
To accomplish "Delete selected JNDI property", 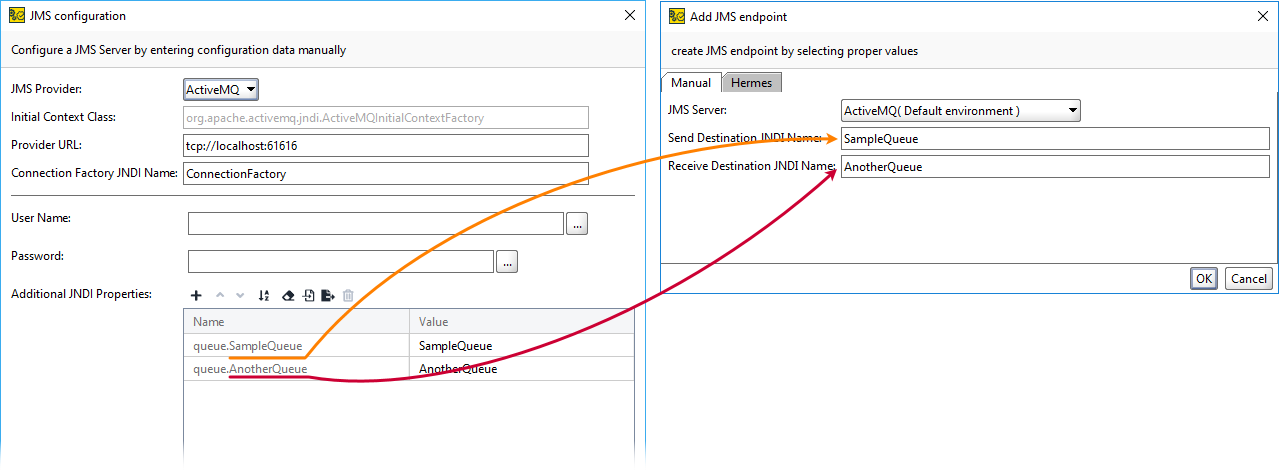I will click(348, 295).
